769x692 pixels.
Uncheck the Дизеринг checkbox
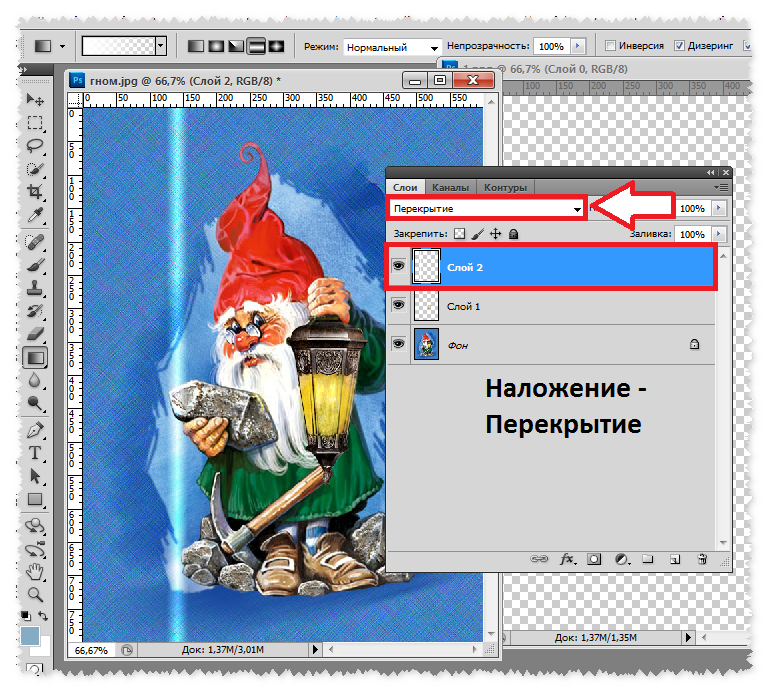click(x=679, y=46)
